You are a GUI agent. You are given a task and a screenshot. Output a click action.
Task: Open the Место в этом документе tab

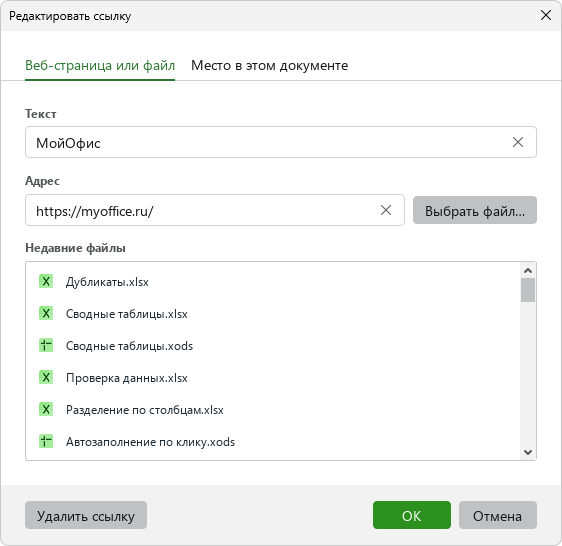click(270, 66)
